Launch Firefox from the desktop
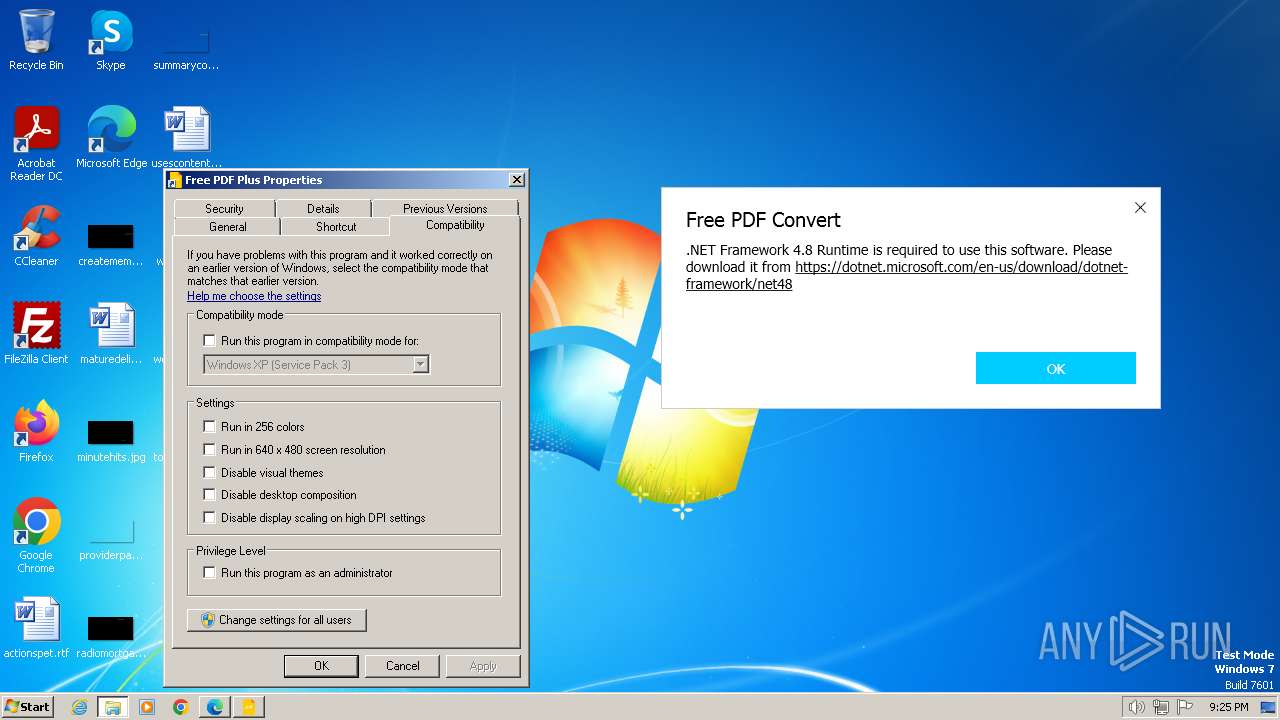Viewport: 1280px width, 720px height. 36,431
